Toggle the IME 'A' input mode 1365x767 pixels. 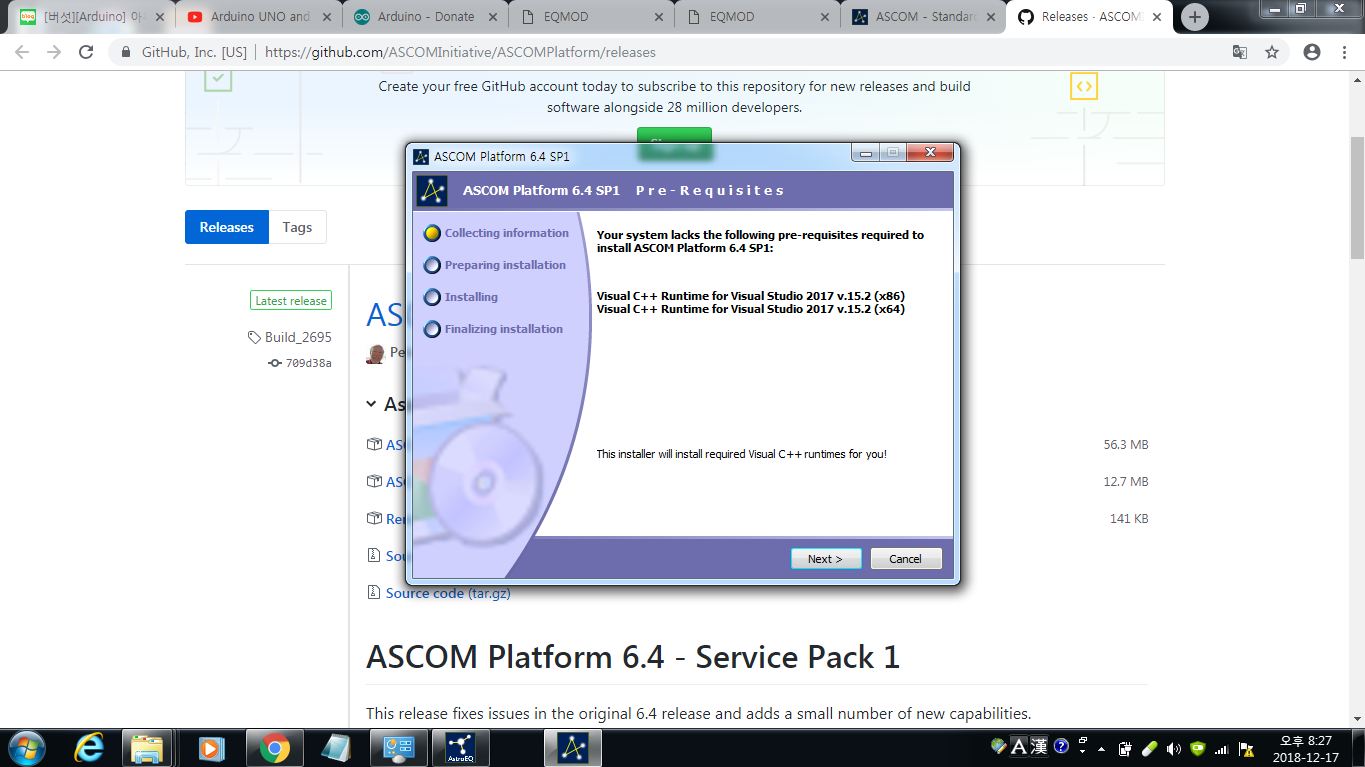point(1019,746)
